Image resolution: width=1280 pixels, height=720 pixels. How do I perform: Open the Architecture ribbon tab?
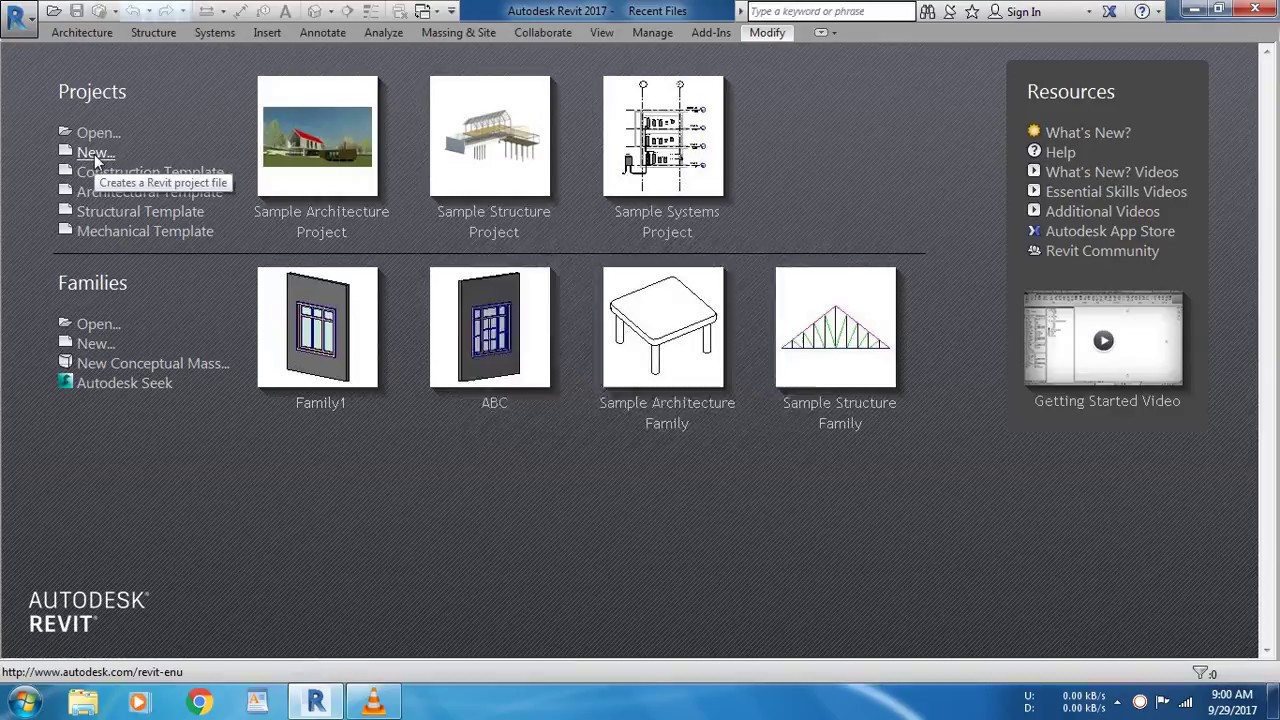[x=82, y=32]
